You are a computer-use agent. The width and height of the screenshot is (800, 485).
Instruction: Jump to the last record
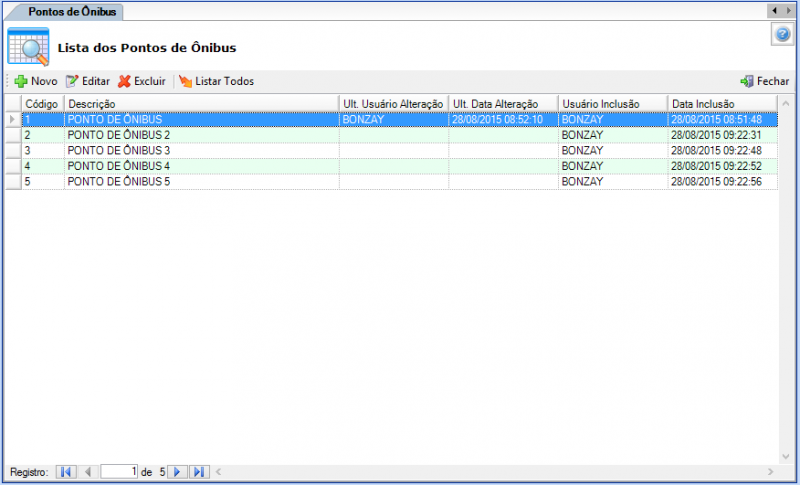(198, 471)
